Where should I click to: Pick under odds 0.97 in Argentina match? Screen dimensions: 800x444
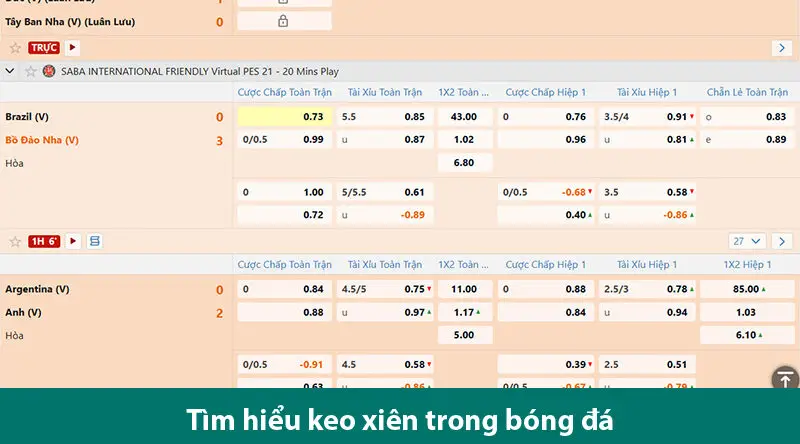[385, 312]
